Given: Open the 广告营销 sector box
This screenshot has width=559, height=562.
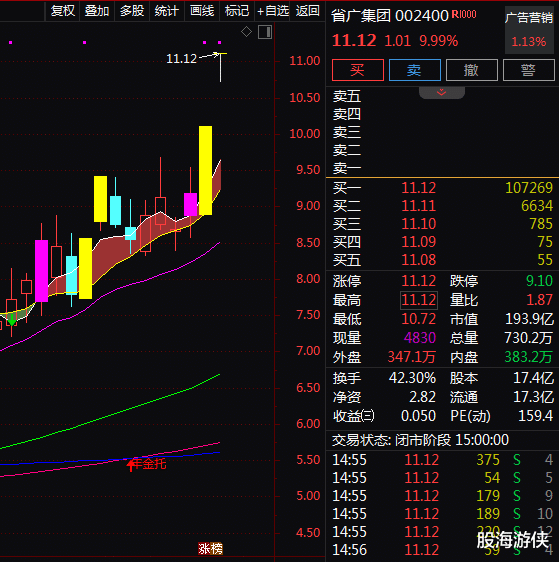Looking at the screenshot, I should [x=529, y=30].
